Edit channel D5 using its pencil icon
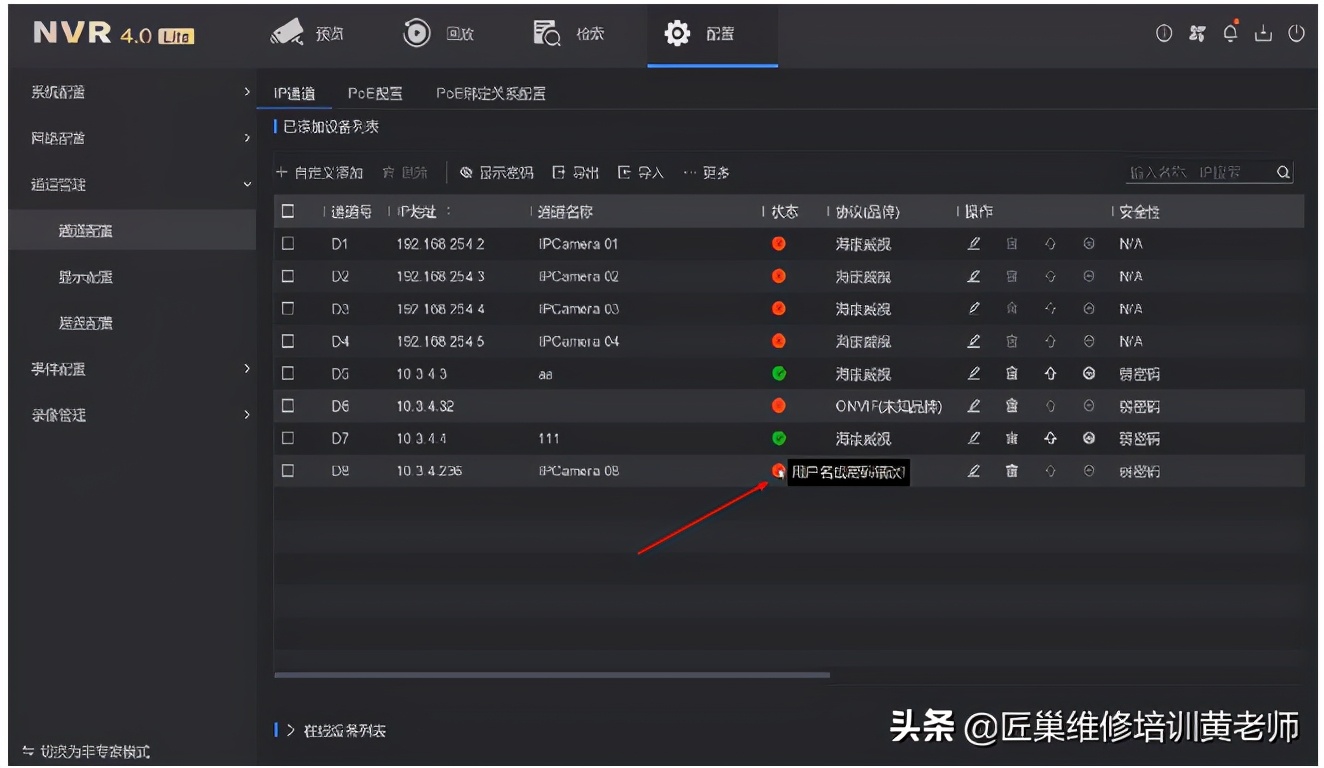 coord(973,373)
